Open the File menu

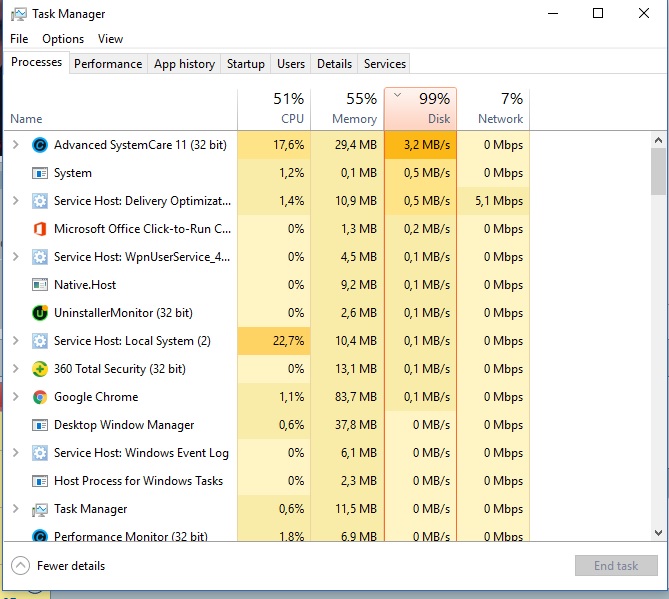19,39
